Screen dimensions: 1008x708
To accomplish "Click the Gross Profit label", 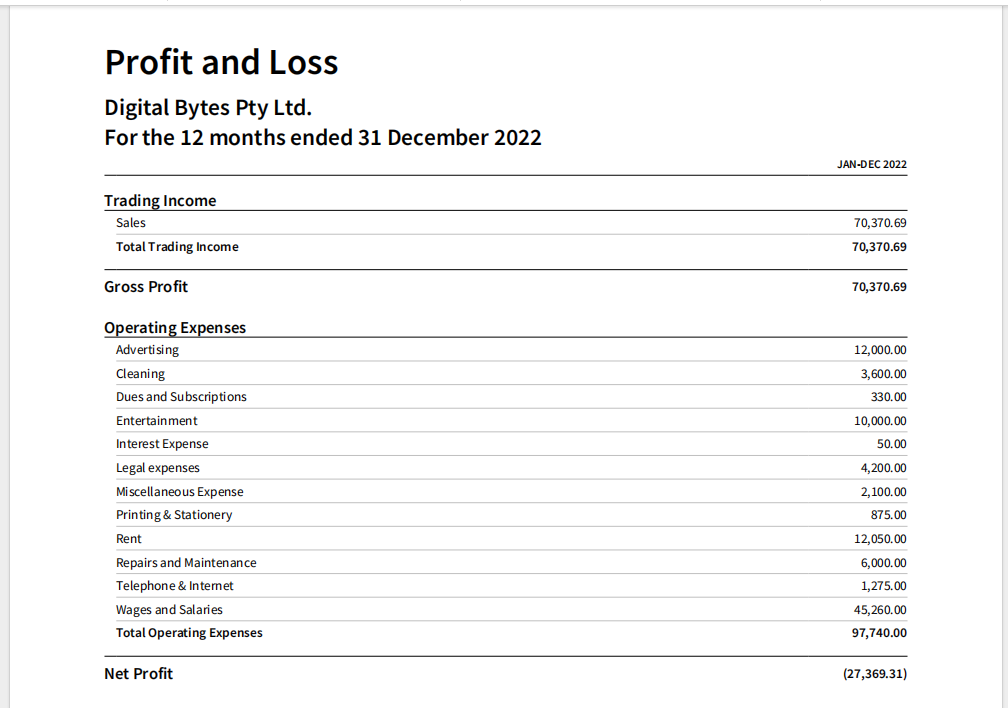I will coord(146,287).
